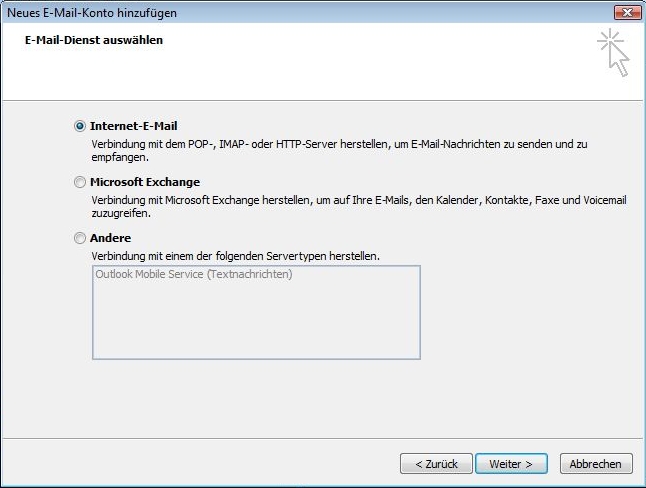Click the title bar text Neues E-Mail-Konto hinzufügen
The image size is (646, 488).
(92, 13)
